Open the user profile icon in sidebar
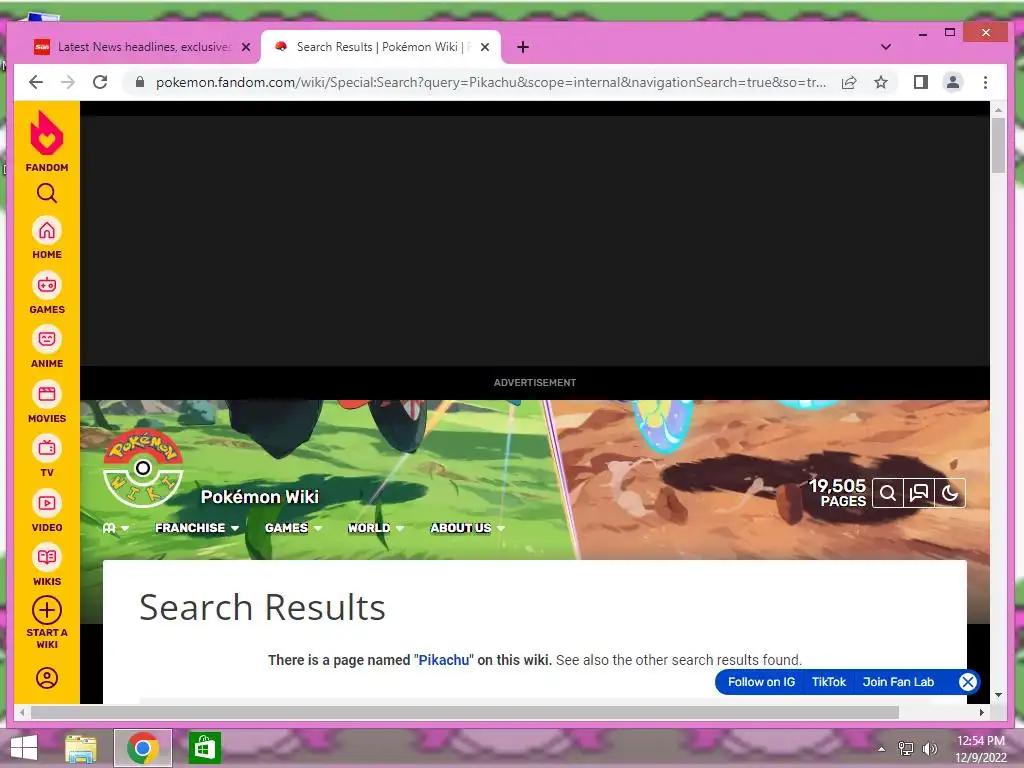 (46, 678)
